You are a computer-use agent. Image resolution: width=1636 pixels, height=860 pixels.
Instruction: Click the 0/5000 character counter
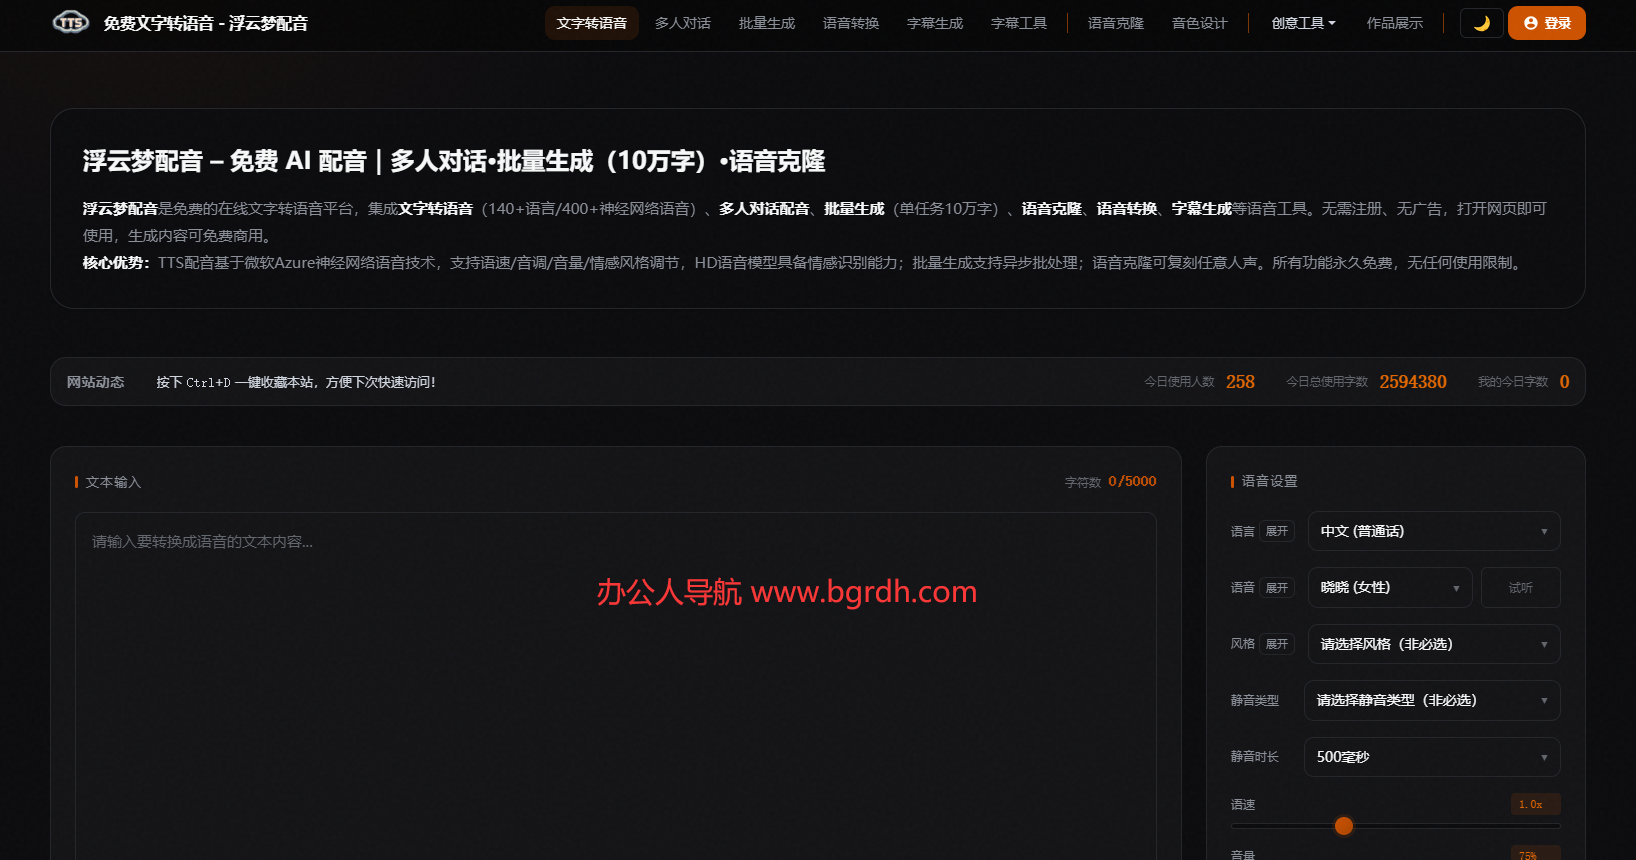click(1132, 481)
